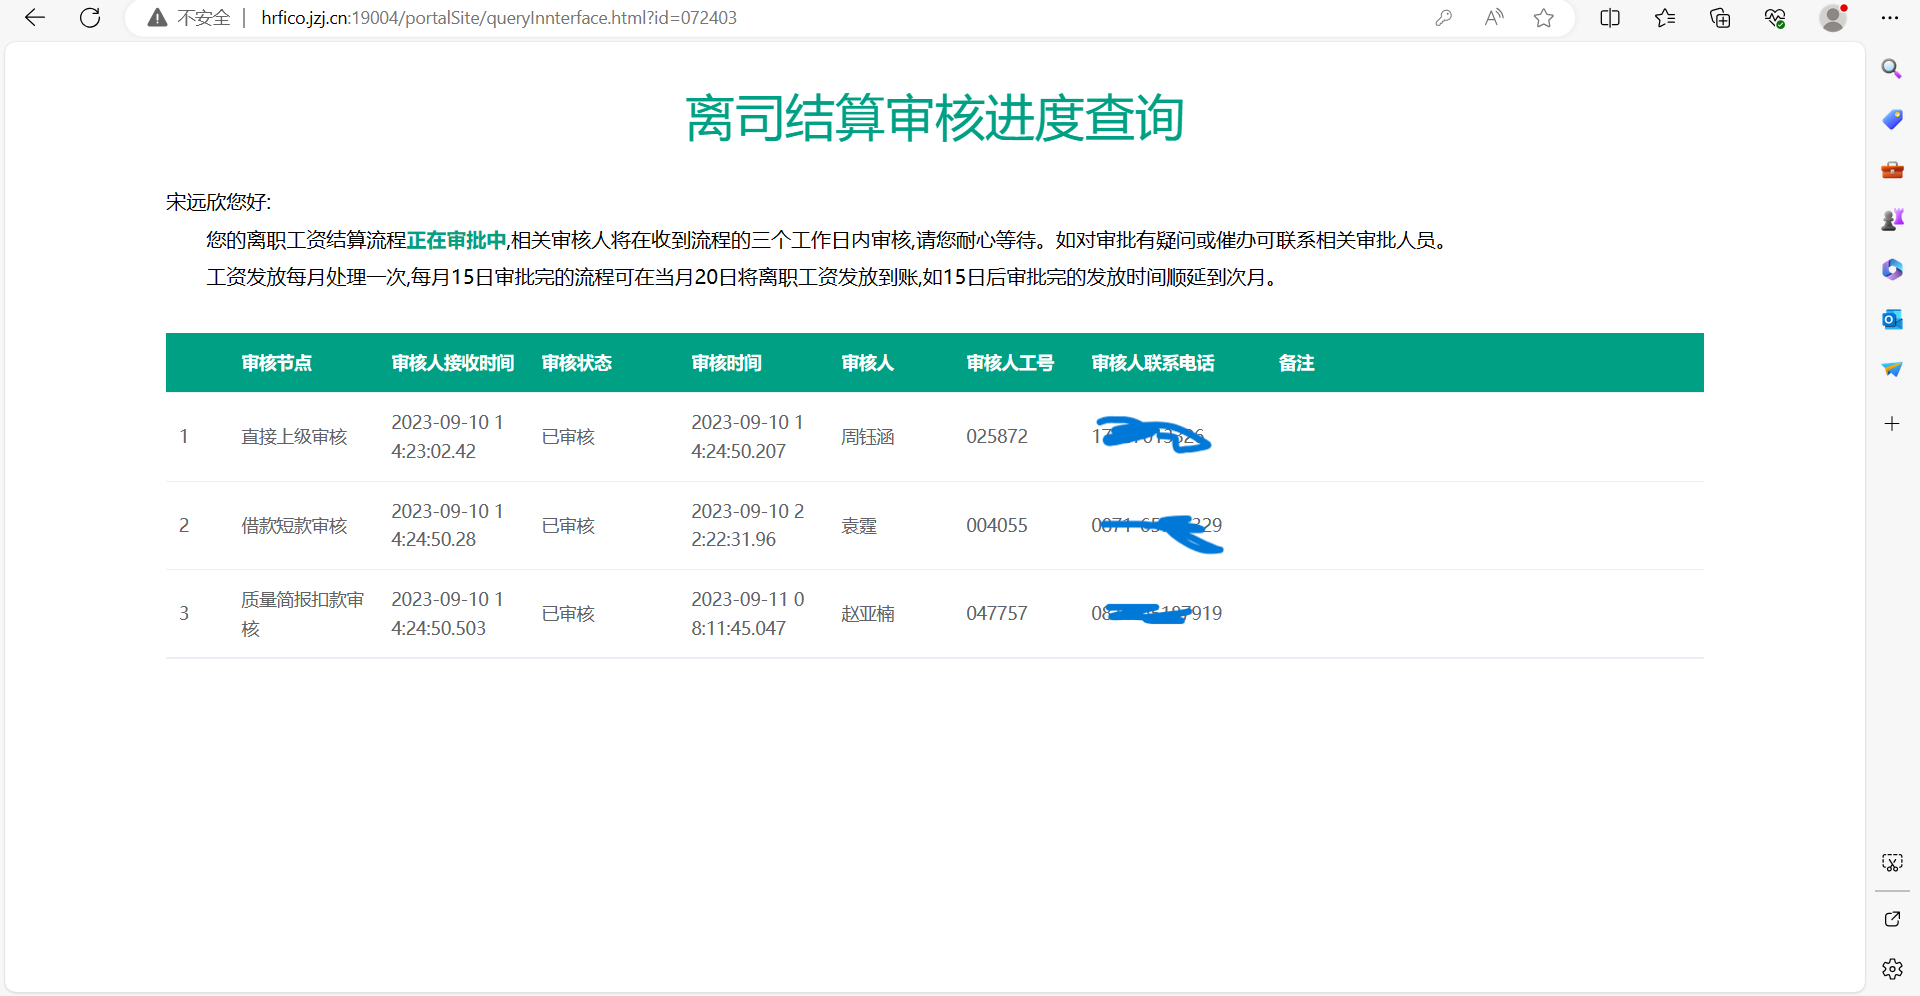
Task: Click the 审核时间 column header
Action: 727,363
